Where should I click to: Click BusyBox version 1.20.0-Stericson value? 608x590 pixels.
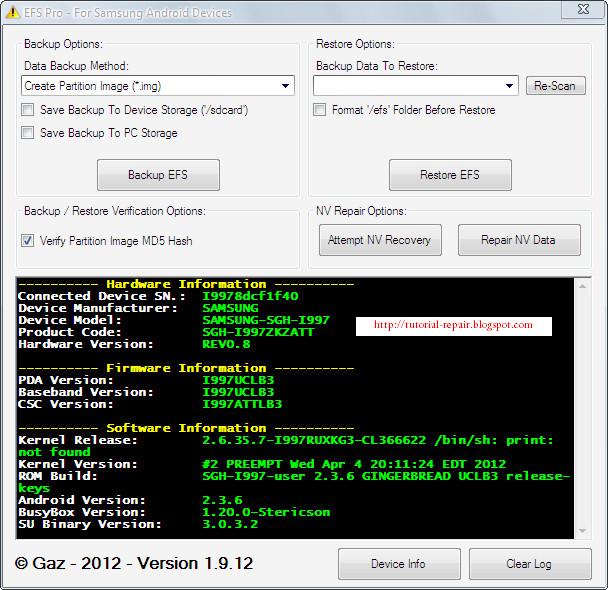266,512
